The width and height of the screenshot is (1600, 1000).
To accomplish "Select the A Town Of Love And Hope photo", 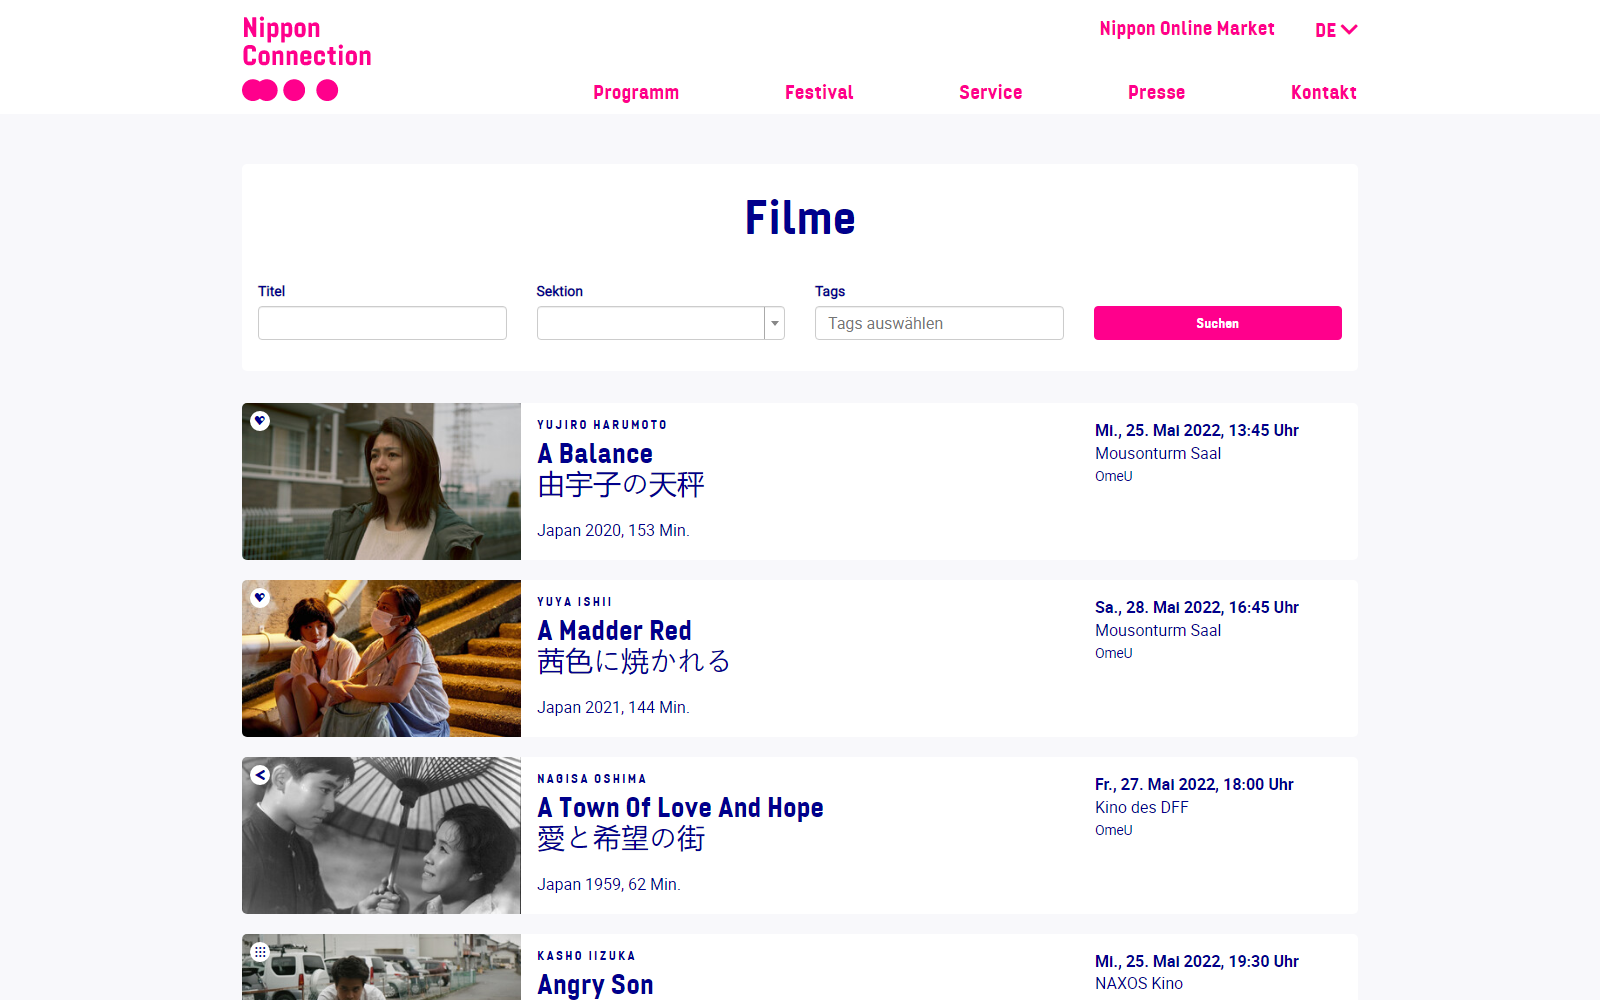I will (x=381, y=836).
